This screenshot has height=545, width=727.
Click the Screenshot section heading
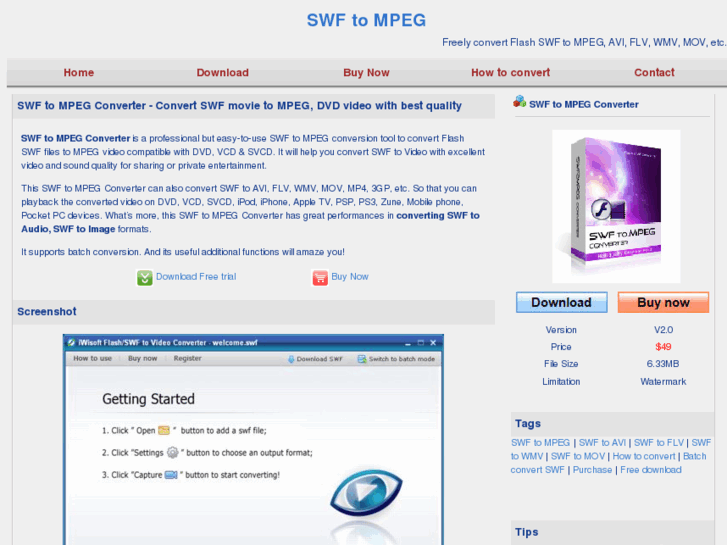coord(47,311)
